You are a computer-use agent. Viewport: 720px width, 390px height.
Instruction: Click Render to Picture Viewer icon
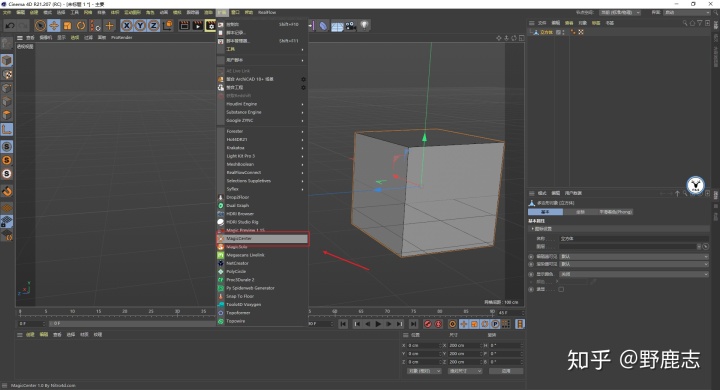[x=197, y=26]
